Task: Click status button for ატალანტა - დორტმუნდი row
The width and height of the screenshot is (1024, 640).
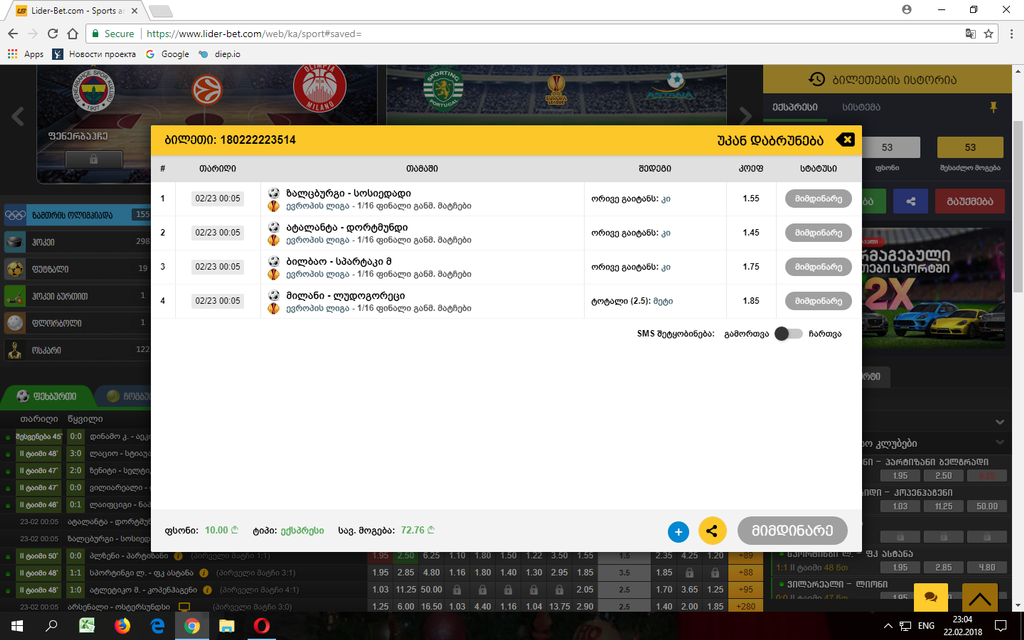Action: pos(818,232)
